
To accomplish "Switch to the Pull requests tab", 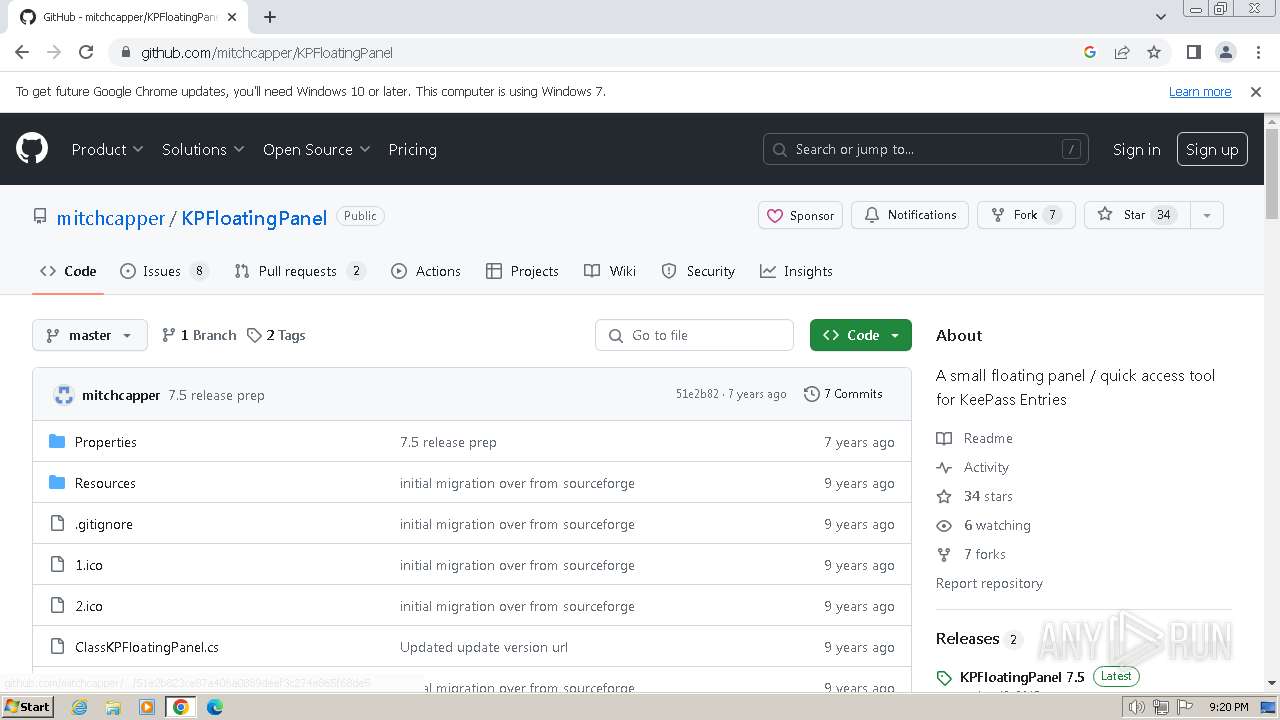I will pos(299,271).
